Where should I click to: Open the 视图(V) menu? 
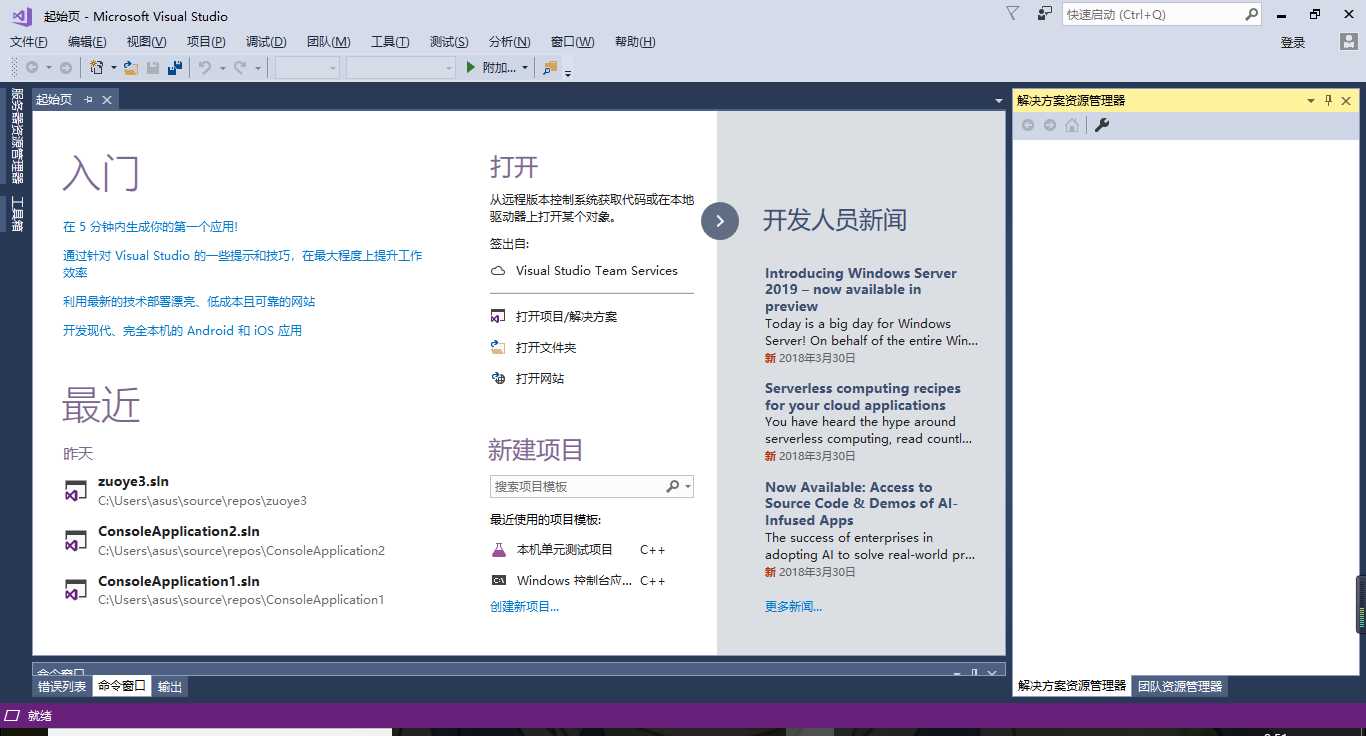tap(146, 41)
